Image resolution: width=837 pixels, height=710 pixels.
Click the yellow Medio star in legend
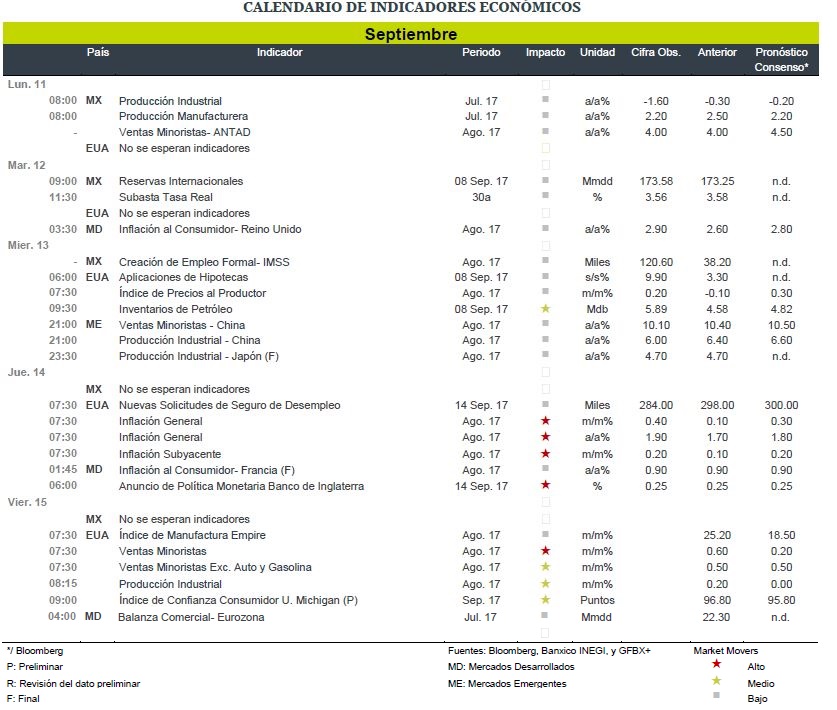[716, 681]
